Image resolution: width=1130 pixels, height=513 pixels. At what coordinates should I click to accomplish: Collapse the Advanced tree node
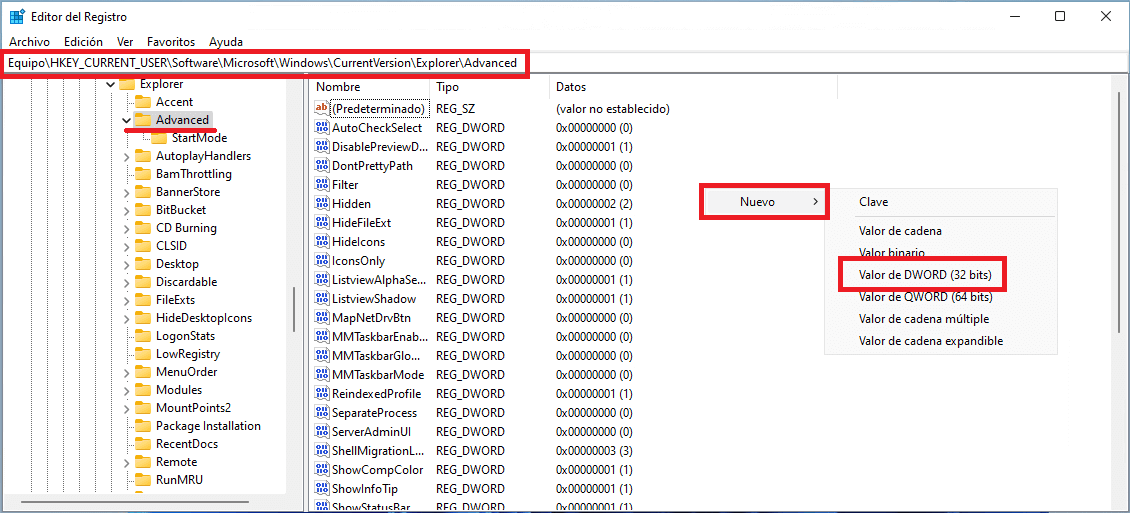tap(126, 120)
